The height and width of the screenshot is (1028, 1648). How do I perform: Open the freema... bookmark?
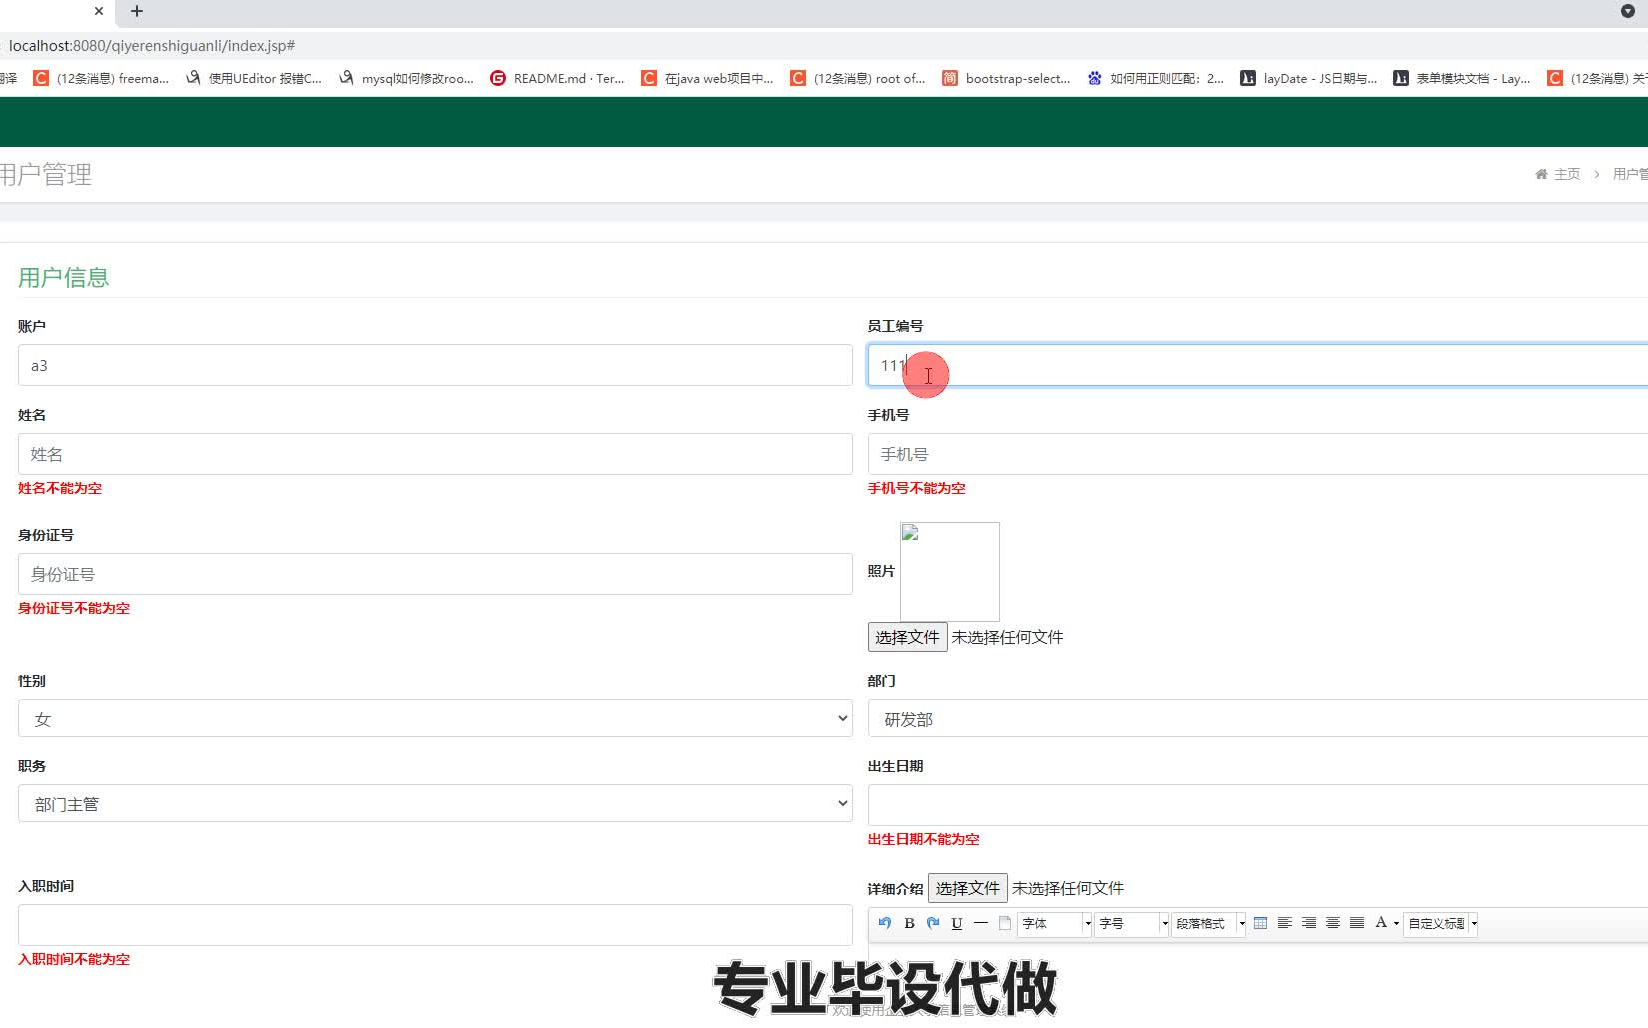click(x=101, y=78)
